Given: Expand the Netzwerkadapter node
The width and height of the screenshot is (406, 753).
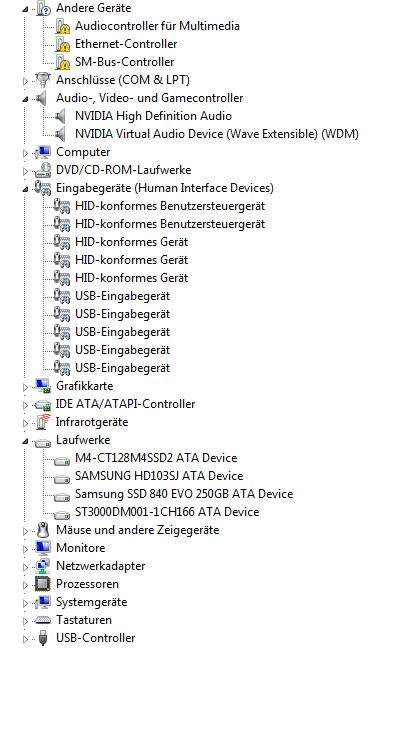Looking at the screenshot, I should pos(25,567).
